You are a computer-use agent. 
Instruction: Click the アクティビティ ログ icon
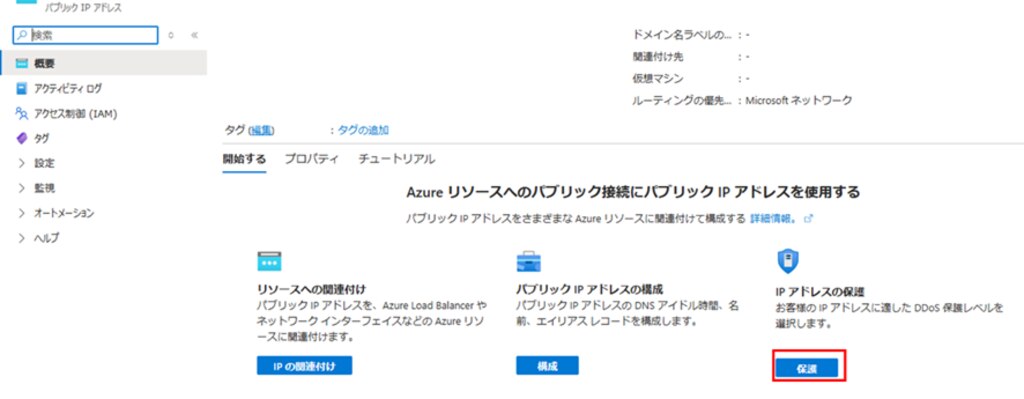pos(22,88)
